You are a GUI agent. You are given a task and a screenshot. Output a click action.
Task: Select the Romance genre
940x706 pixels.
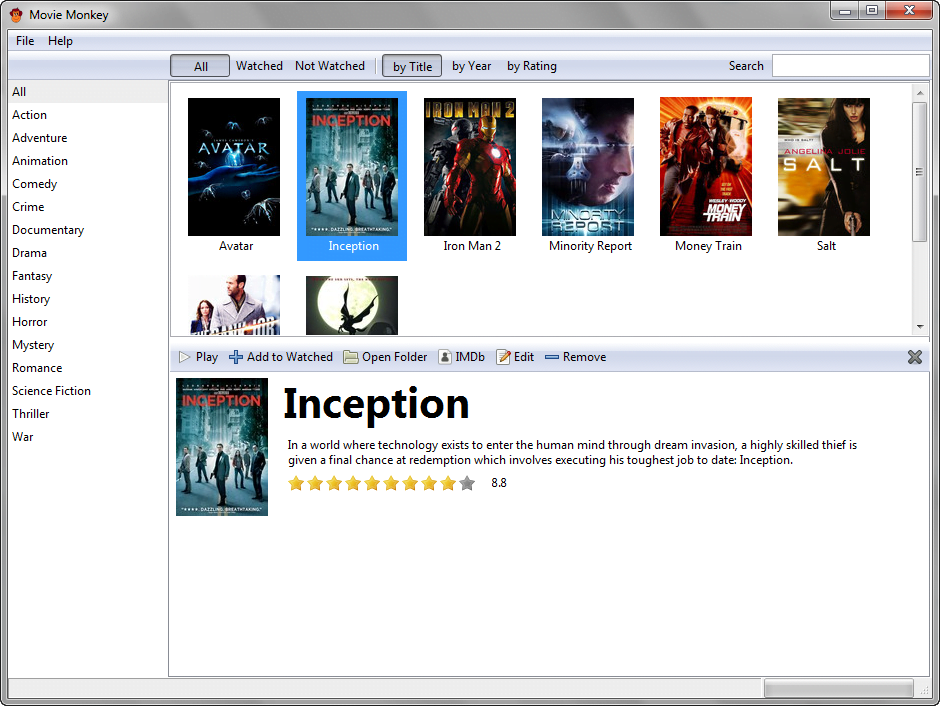point(88,368)
